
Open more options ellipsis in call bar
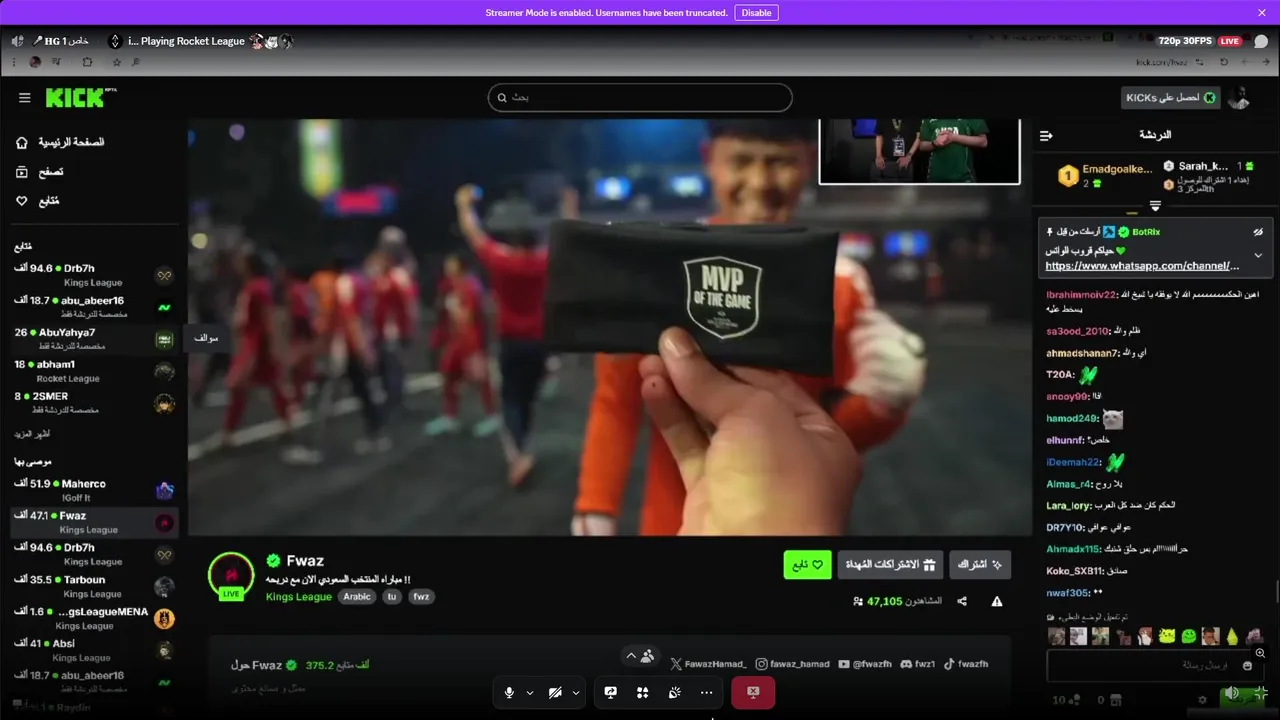[x=707, y=692]
